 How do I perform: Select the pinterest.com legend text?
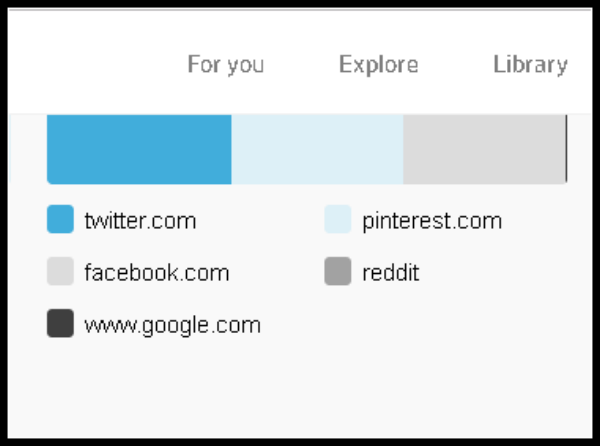click(x=432, y=220)
